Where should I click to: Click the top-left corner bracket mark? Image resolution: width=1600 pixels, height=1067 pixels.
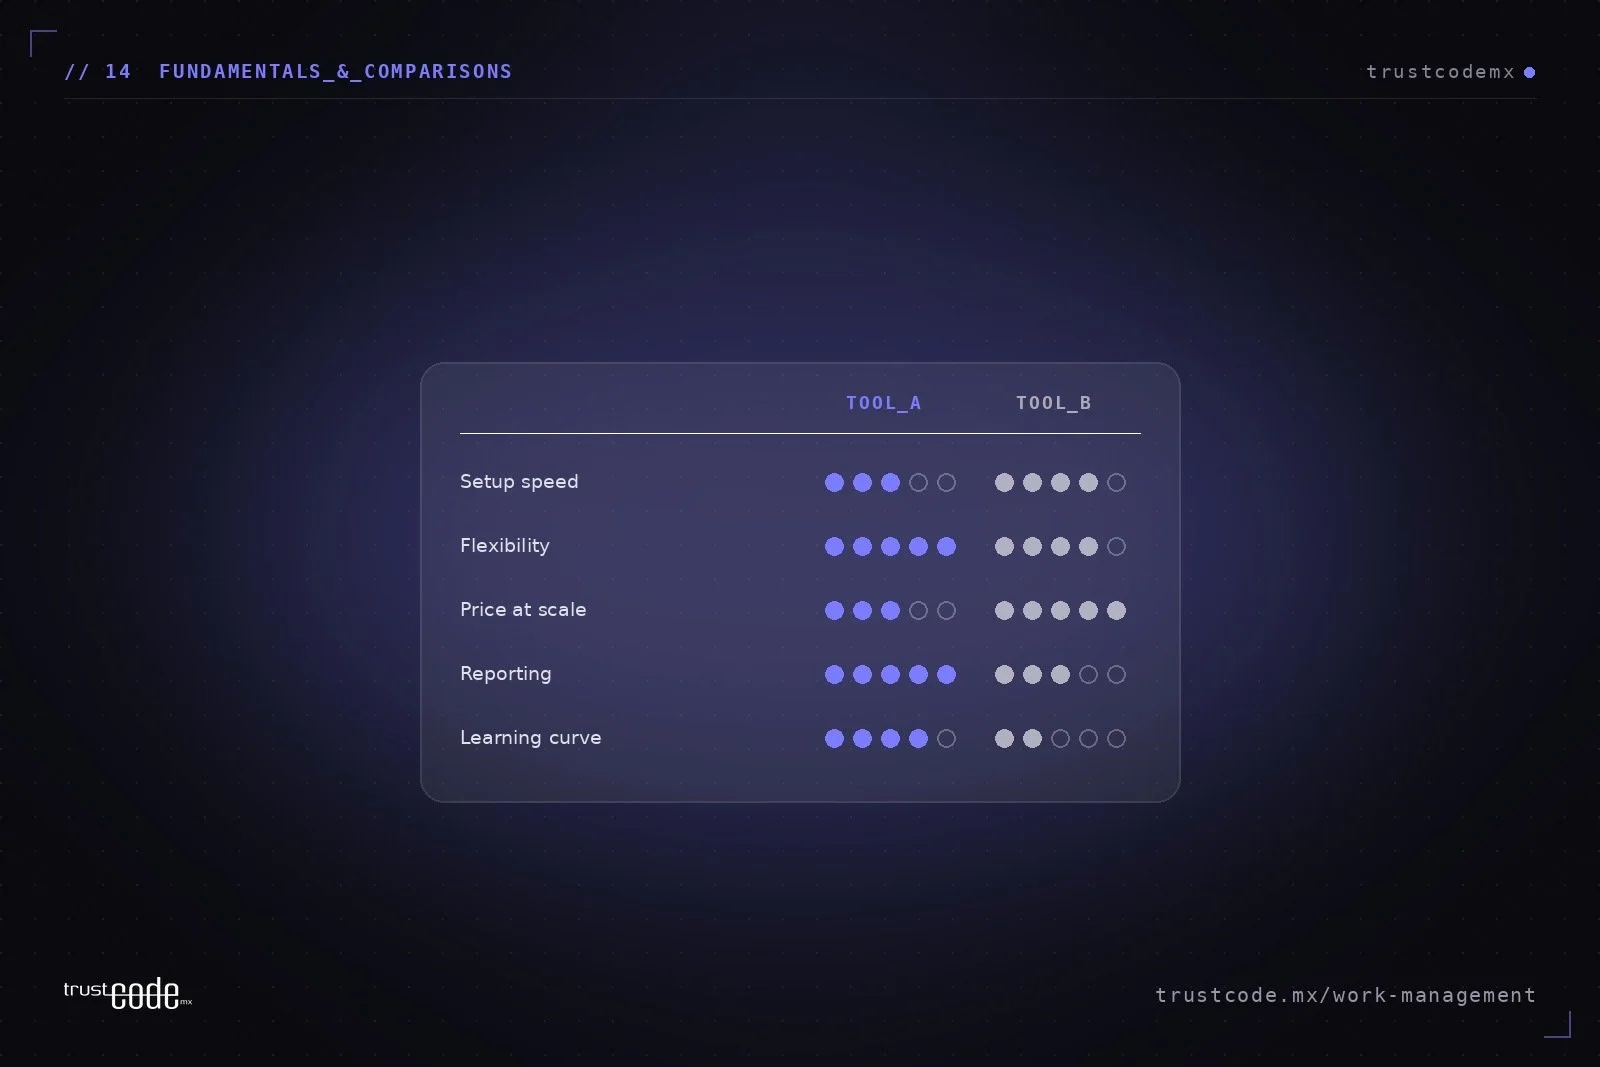point(43,43)
